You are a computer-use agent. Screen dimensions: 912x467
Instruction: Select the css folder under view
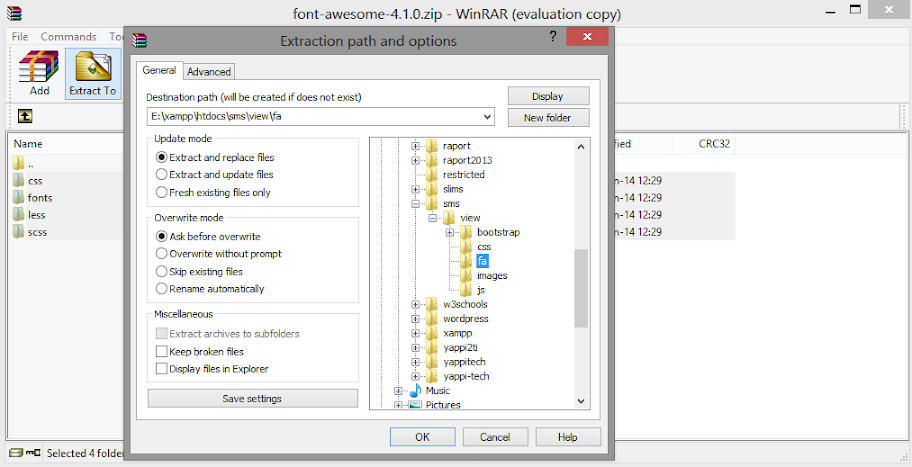484,247
